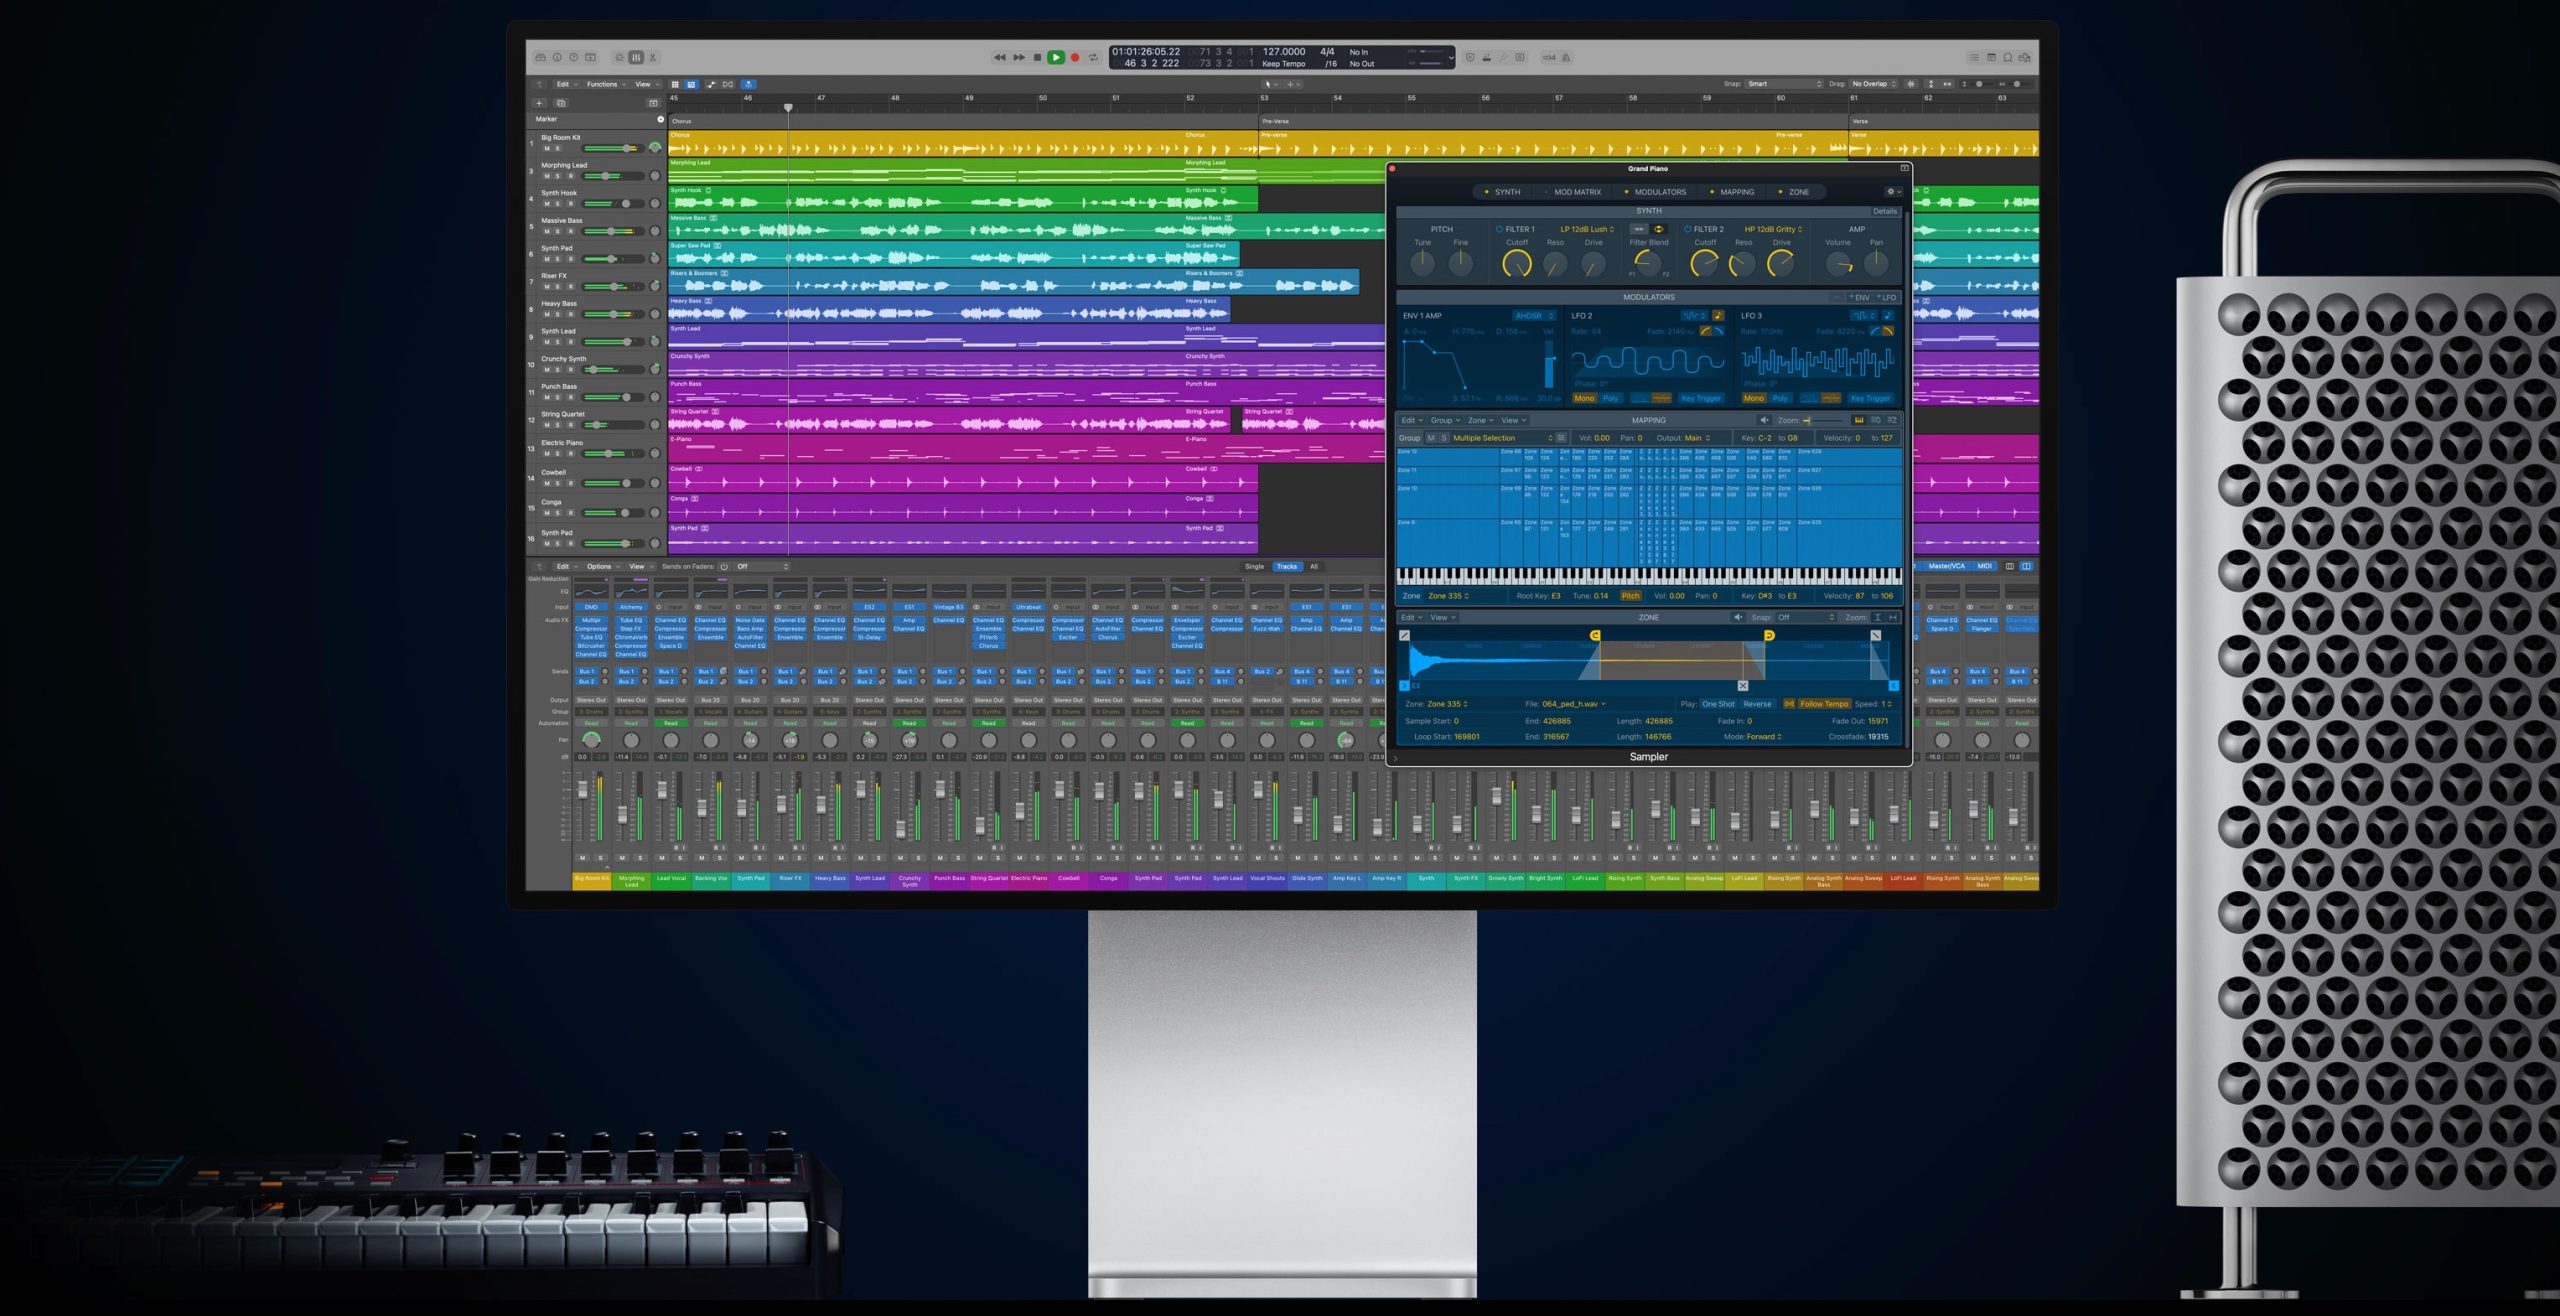Screen dimensions: 2560x1316
Task: Toggle Mapping preview speaker icon
Action: (x=1764, y=420)
